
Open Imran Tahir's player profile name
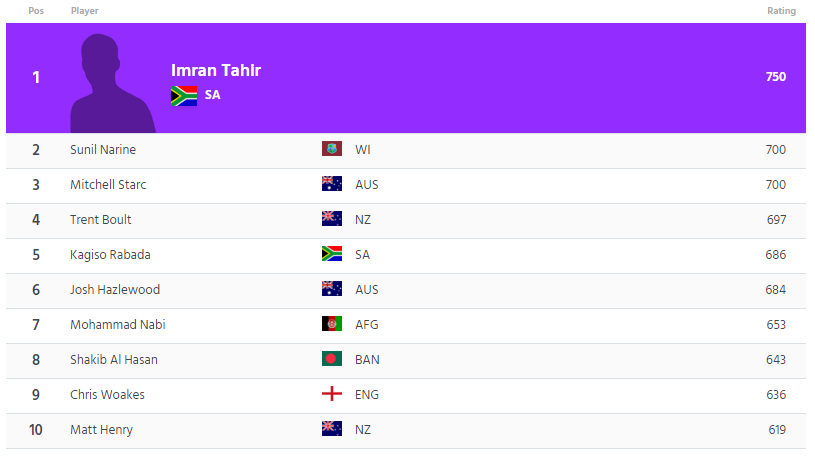coord(216,71)
